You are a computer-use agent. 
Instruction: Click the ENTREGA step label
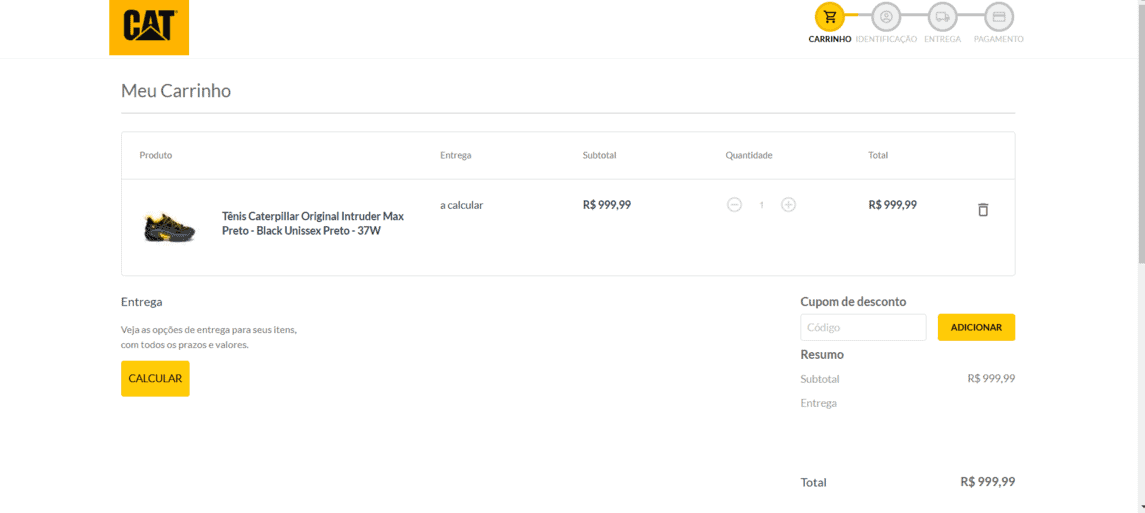942,39
